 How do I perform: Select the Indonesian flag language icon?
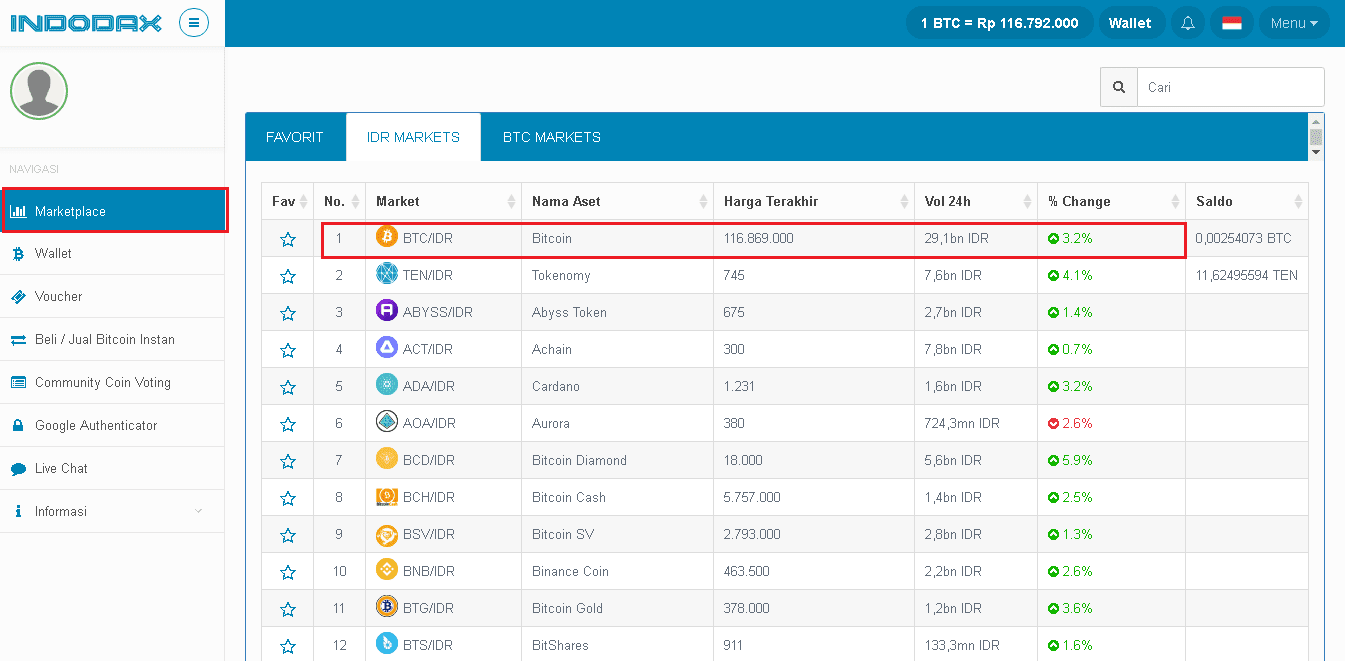pos(1232,23)
